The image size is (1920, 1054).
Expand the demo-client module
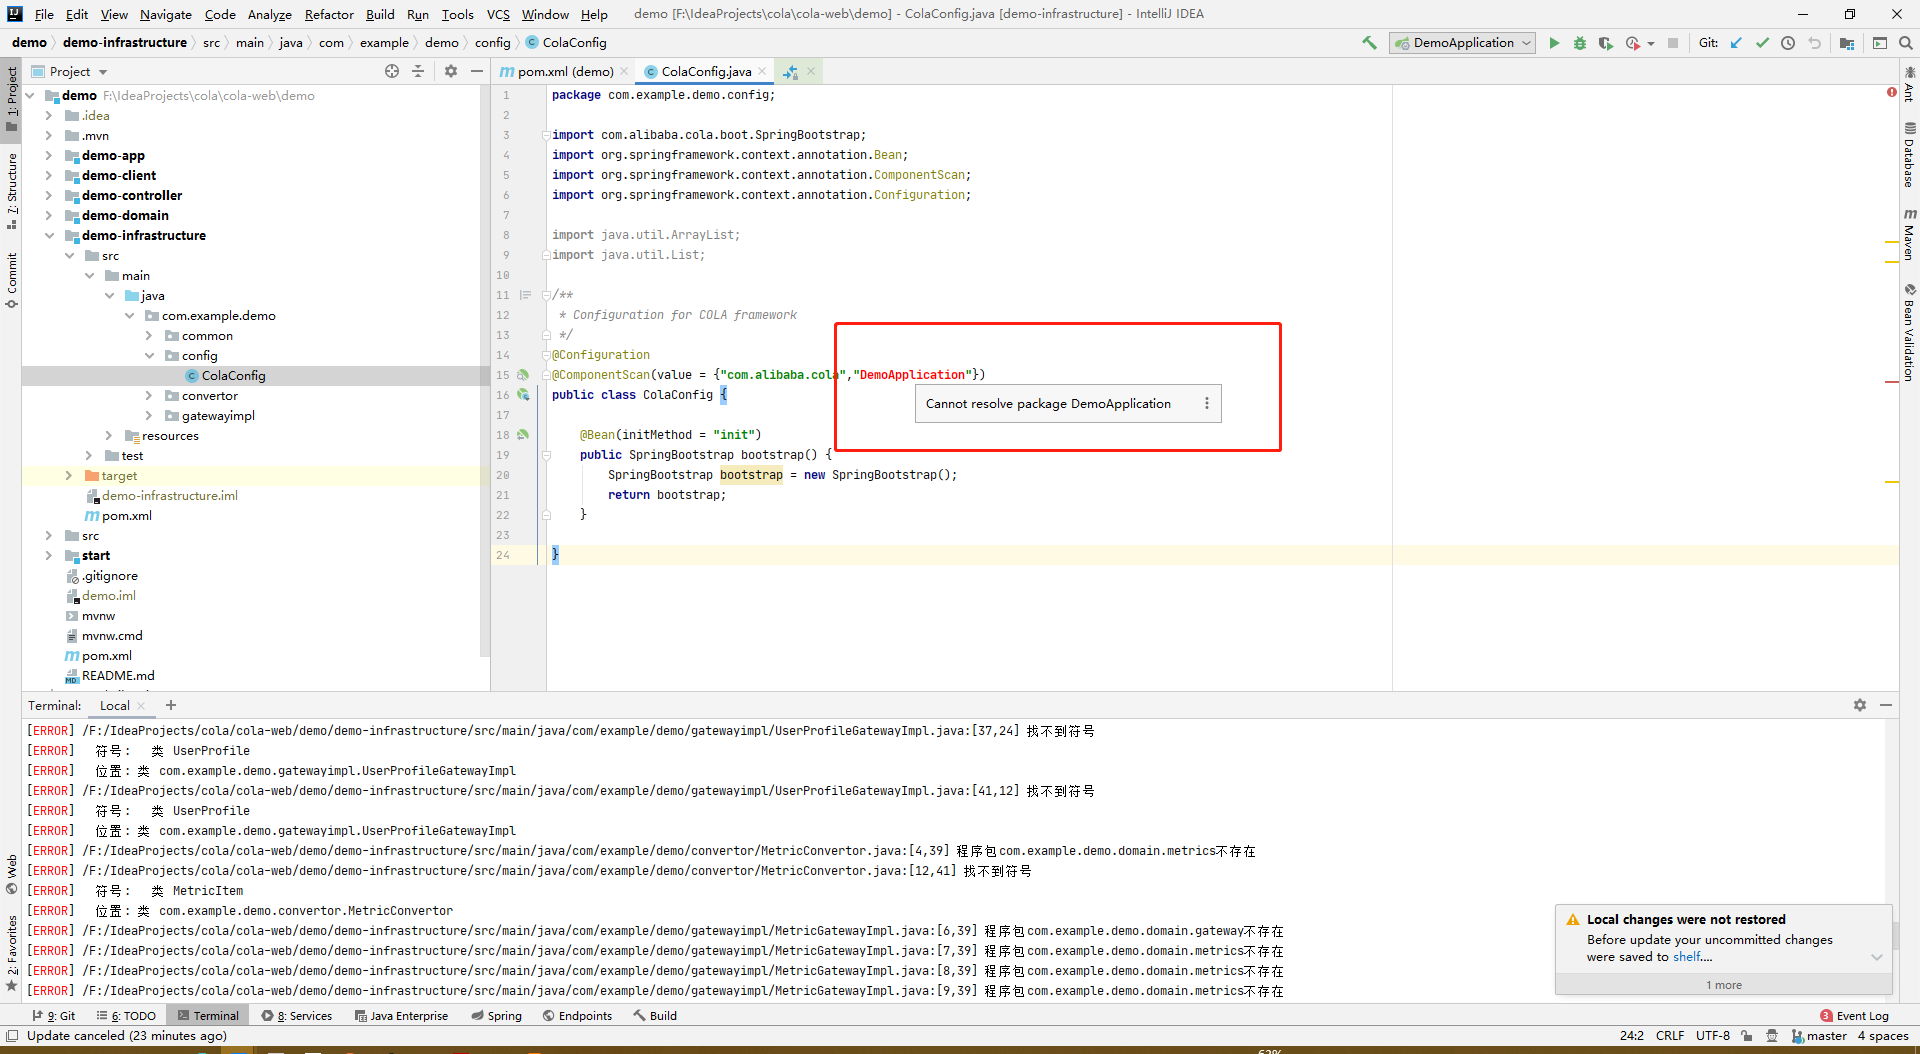pyautogui.click(x=49, y=175)
